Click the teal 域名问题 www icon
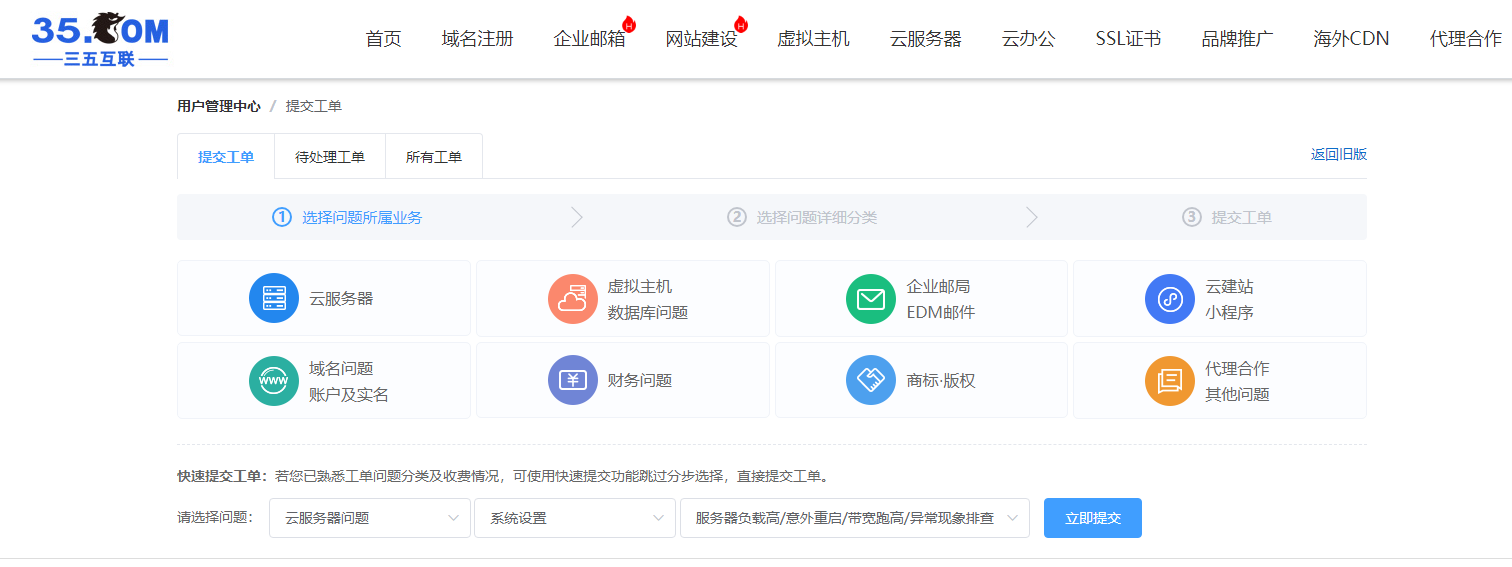Screen dimensions: 1512x567 273,380
